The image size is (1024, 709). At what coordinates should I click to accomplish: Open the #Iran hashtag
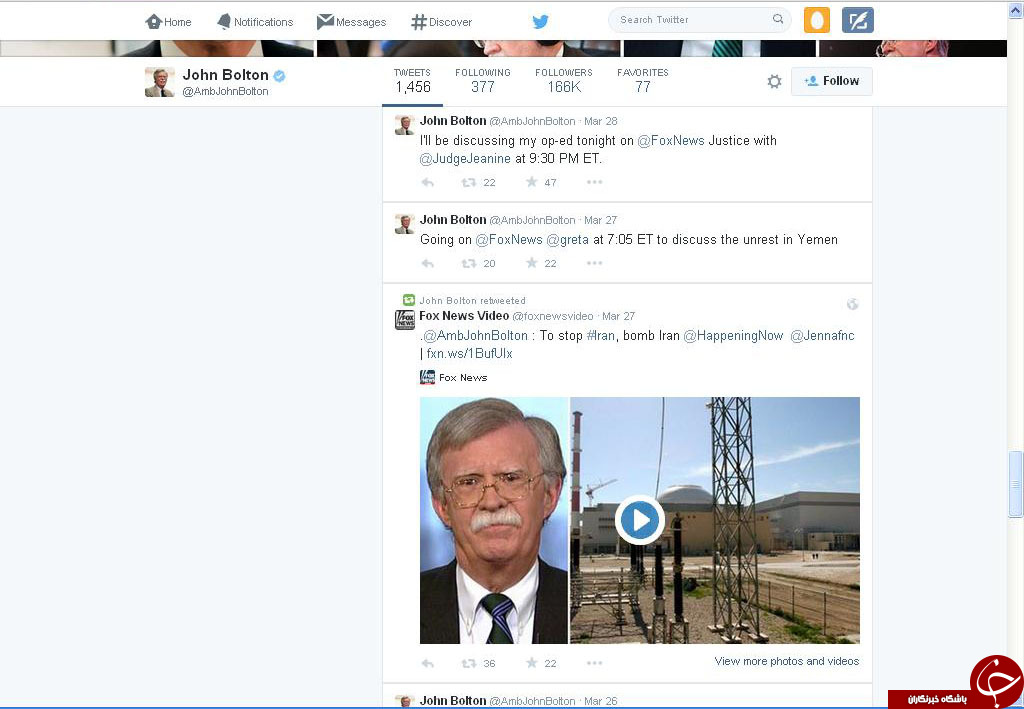601,336
